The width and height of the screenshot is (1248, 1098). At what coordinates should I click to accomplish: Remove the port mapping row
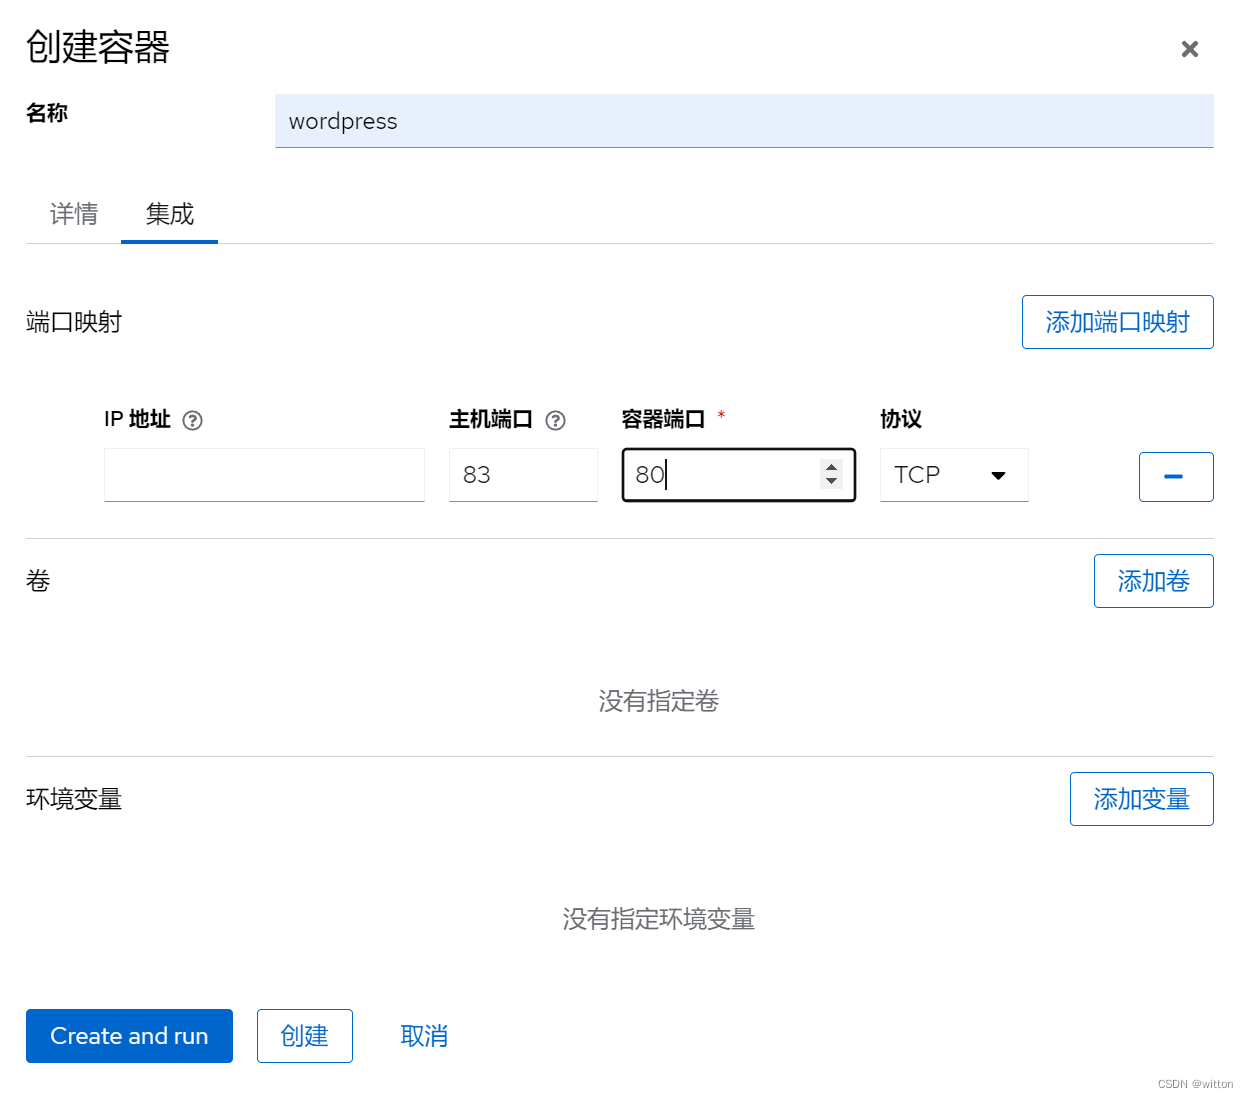coord(1176,476)
